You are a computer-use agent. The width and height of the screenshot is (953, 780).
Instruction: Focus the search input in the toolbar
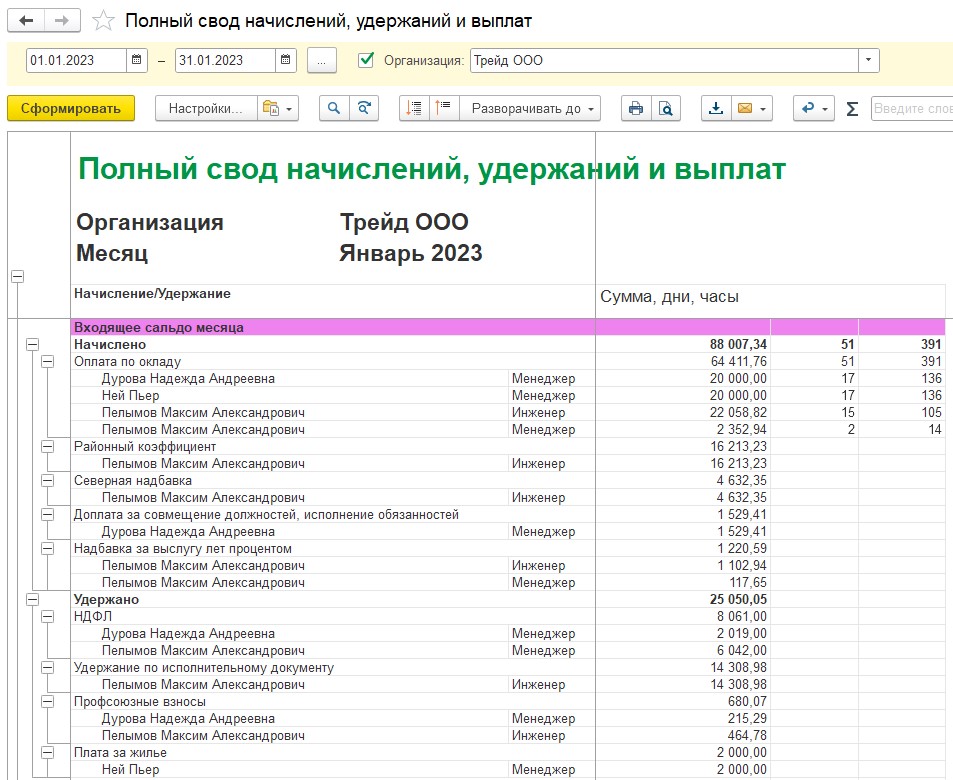[x=912, y=109]
